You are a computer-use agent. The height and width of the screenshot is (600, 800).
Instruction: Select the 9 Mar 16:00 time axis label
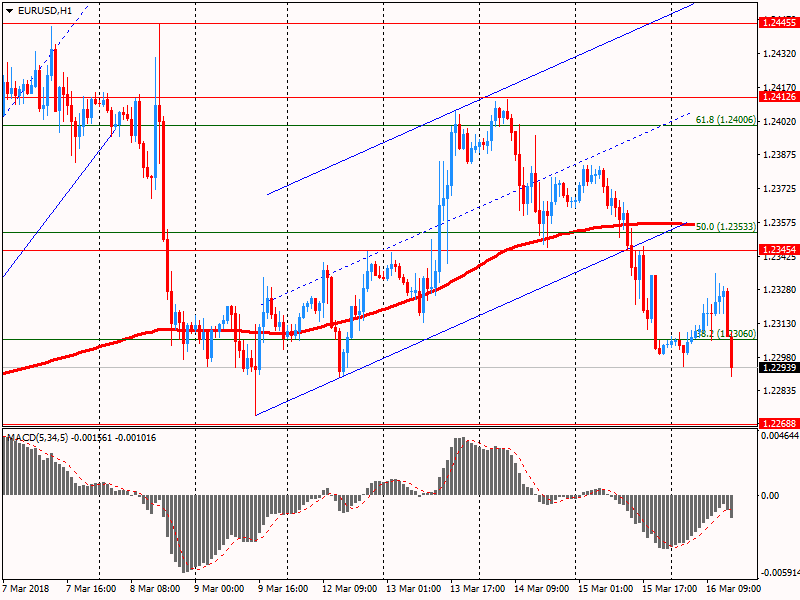click(283, 589)
